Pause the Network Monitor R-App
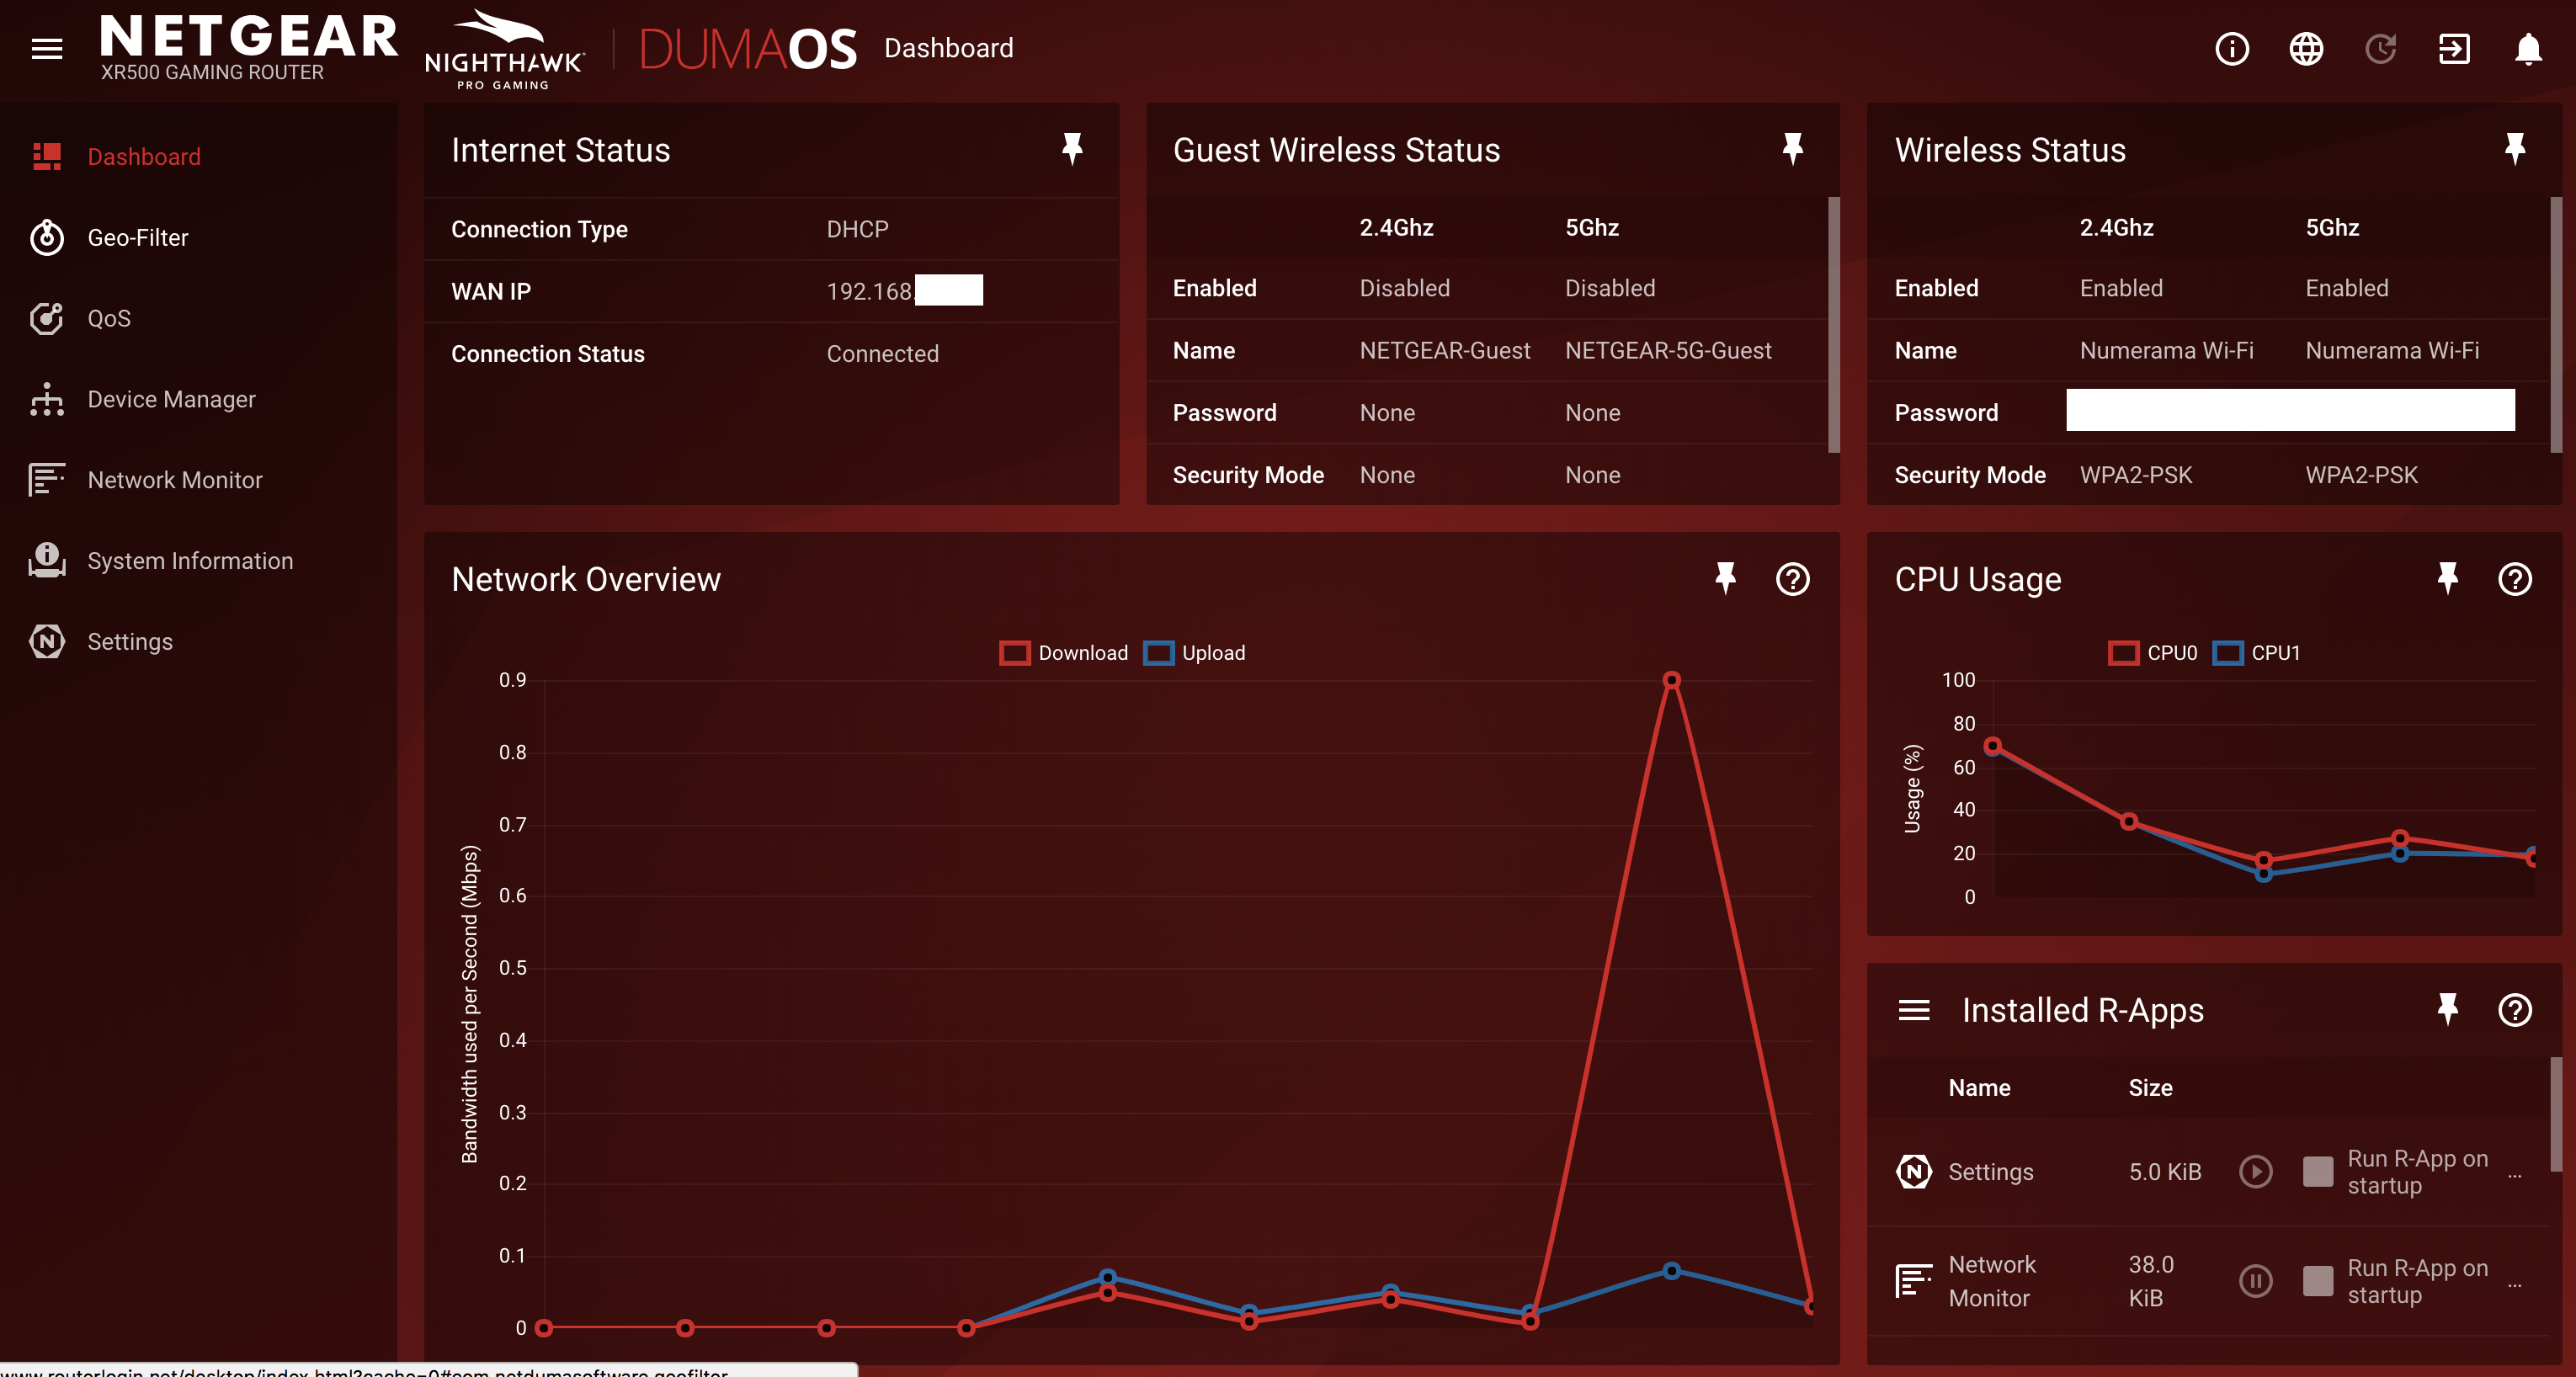Viewport: 2576px width, 1377px height. (x=2255, y=1280)
